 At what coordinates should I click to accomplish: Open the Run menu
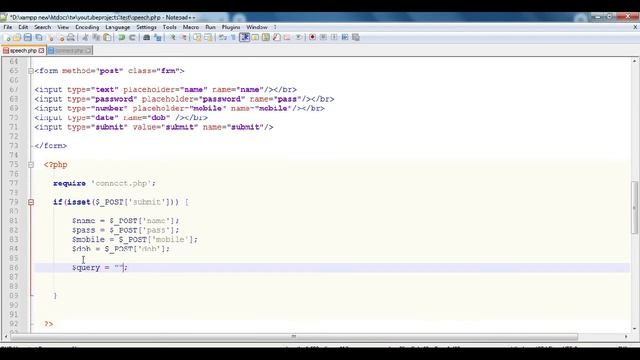click(210, 27)
